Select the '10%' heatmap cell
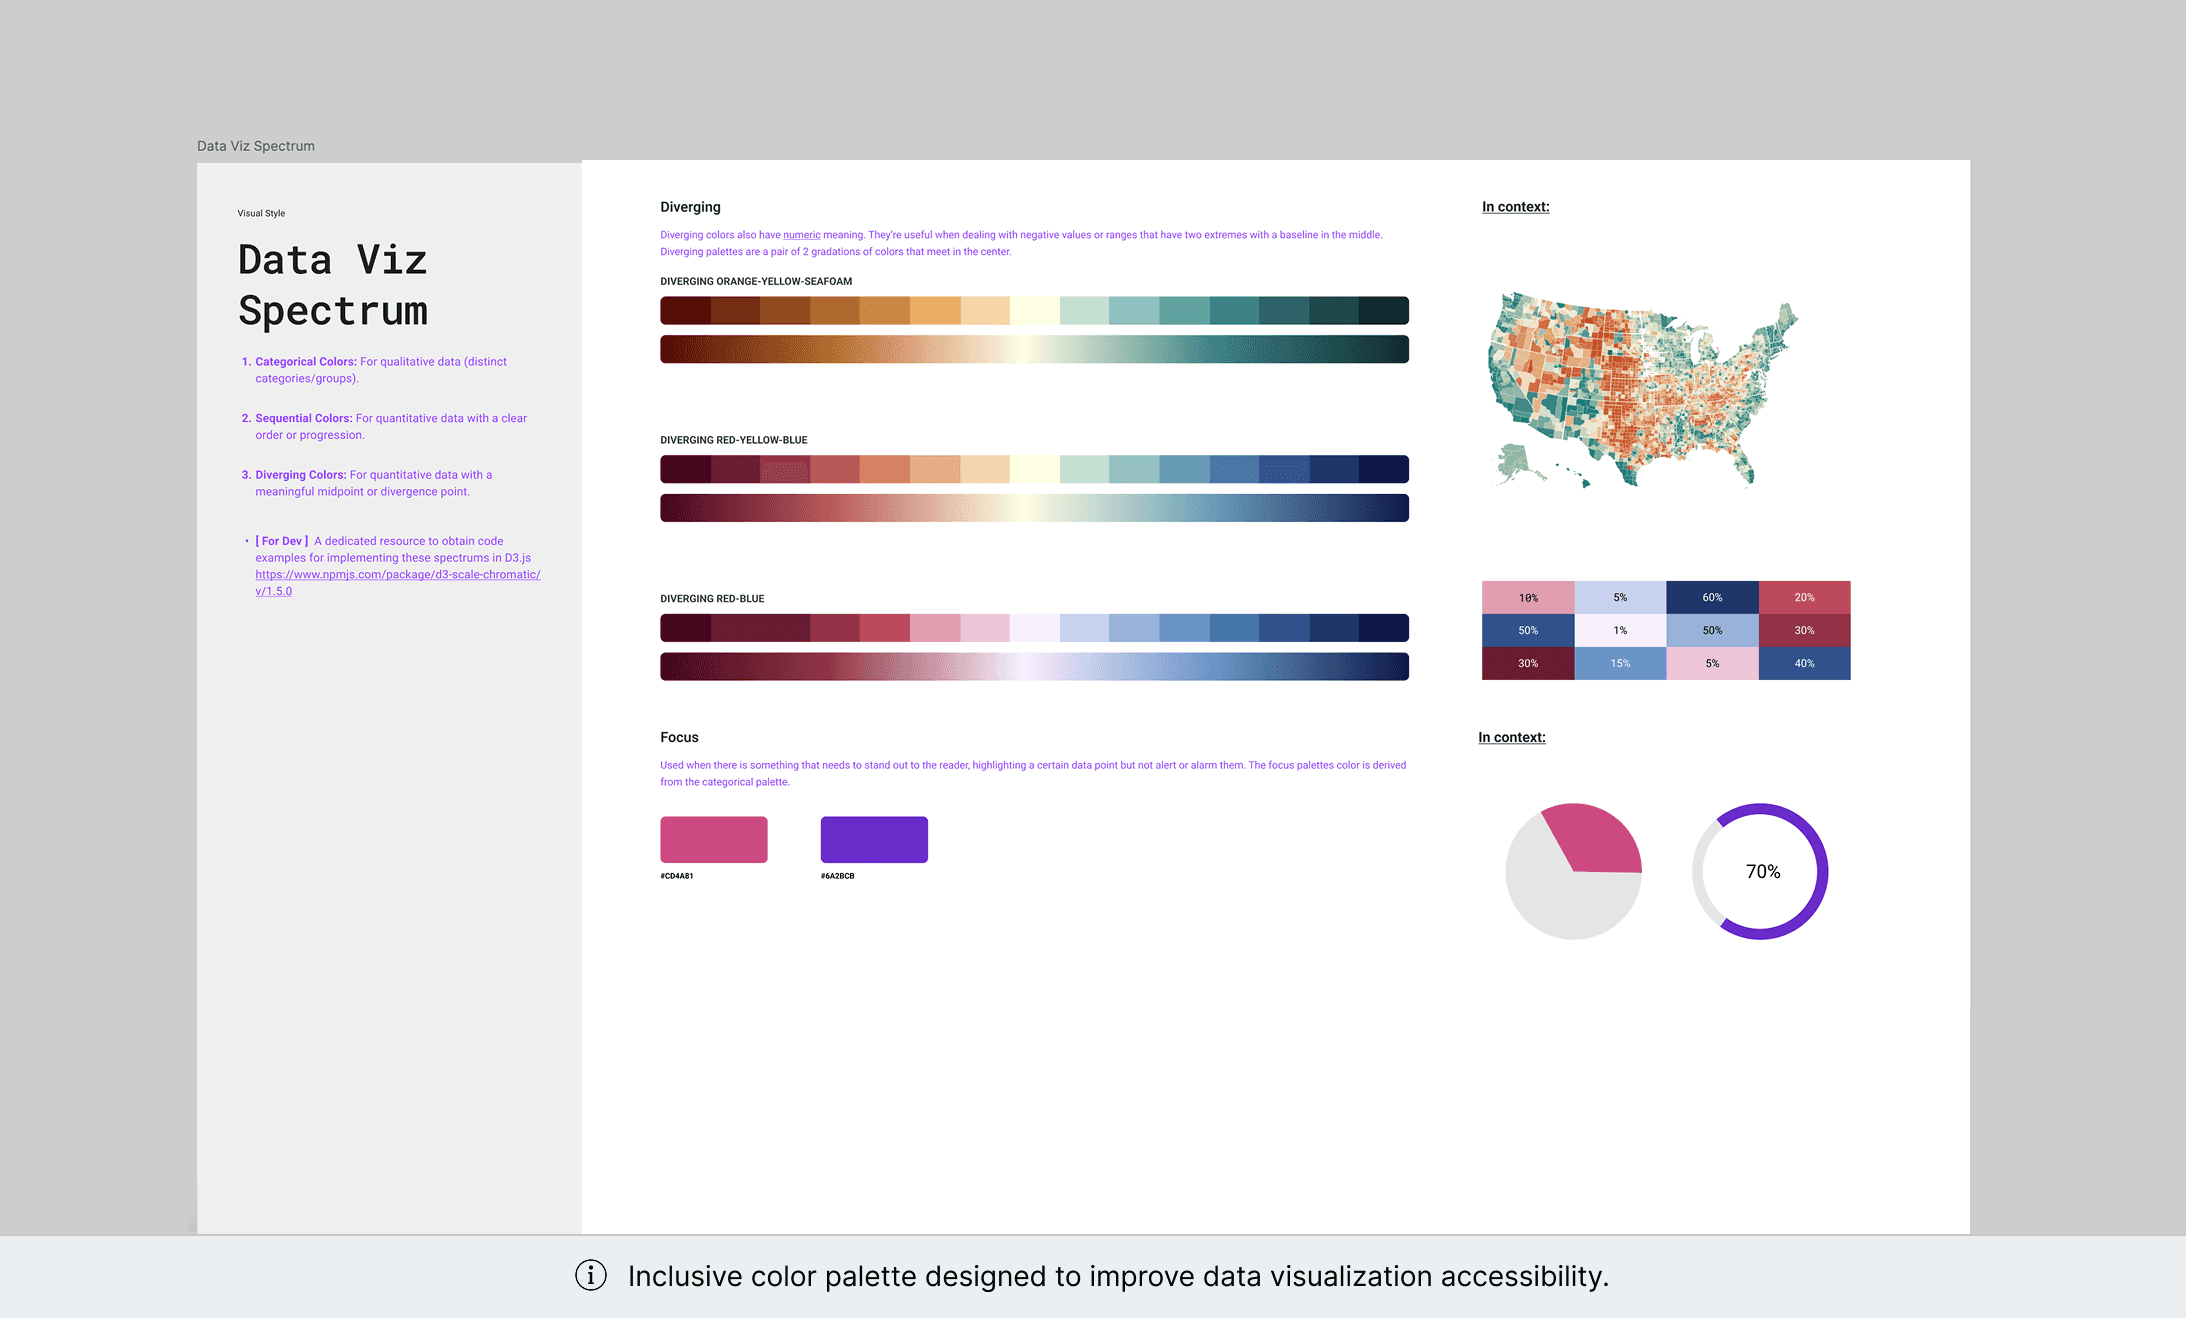 [1528, 597]
